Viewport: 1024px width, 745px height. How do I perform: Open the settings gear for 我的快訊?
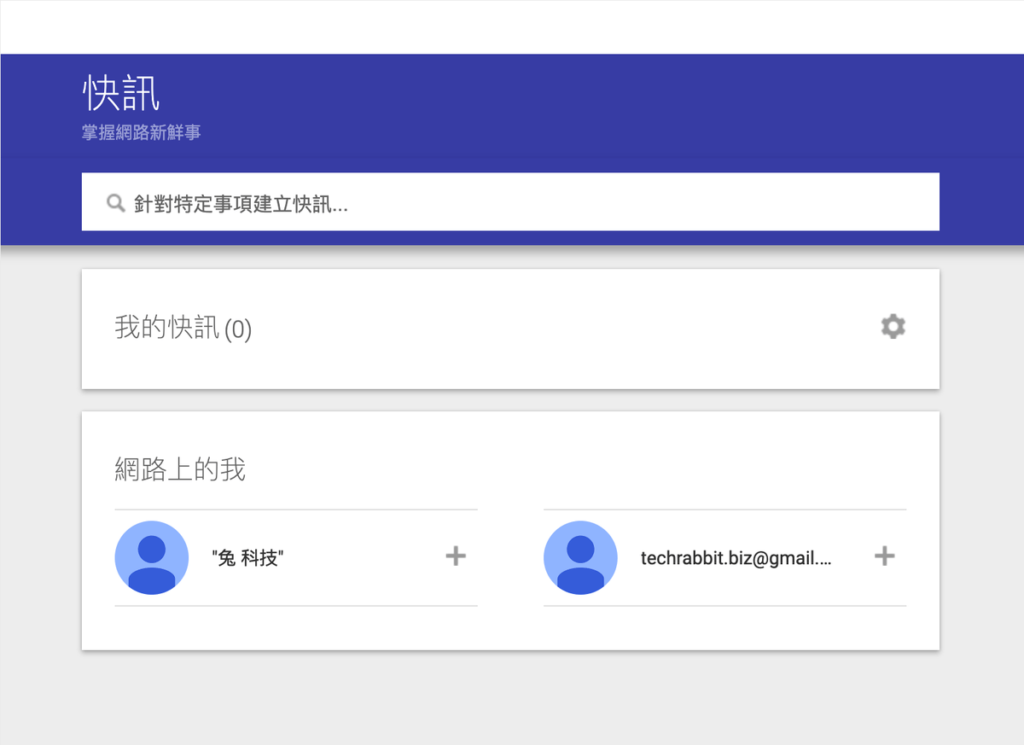click(x=893, y=326)
